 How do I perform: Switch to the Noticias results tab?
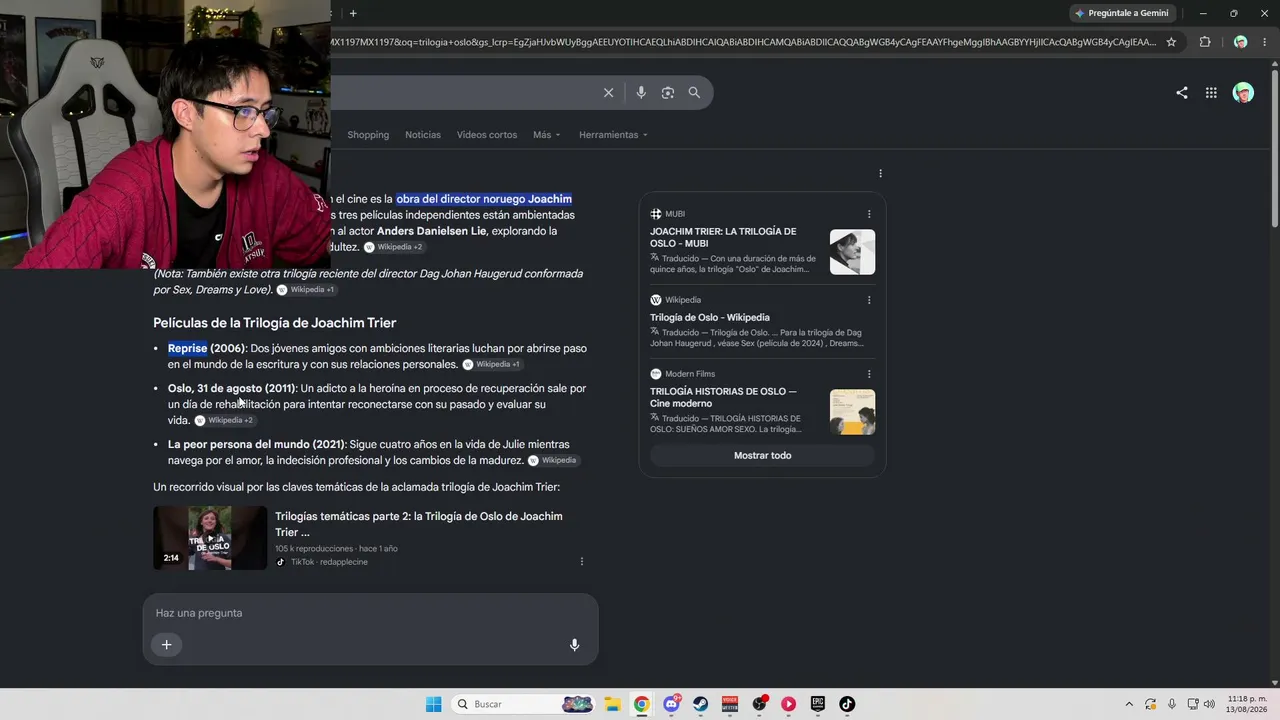point(423,135)
